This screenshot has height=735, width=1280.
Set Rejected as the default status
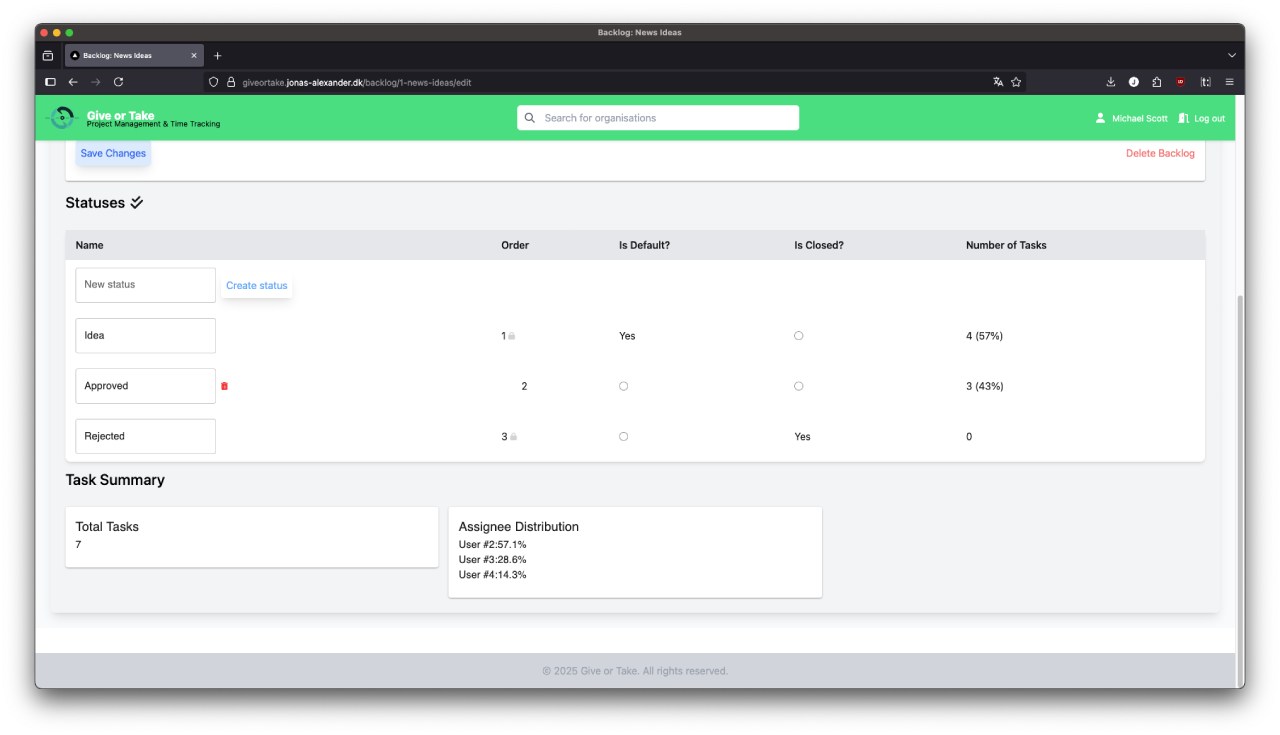[x=623, y=436]
